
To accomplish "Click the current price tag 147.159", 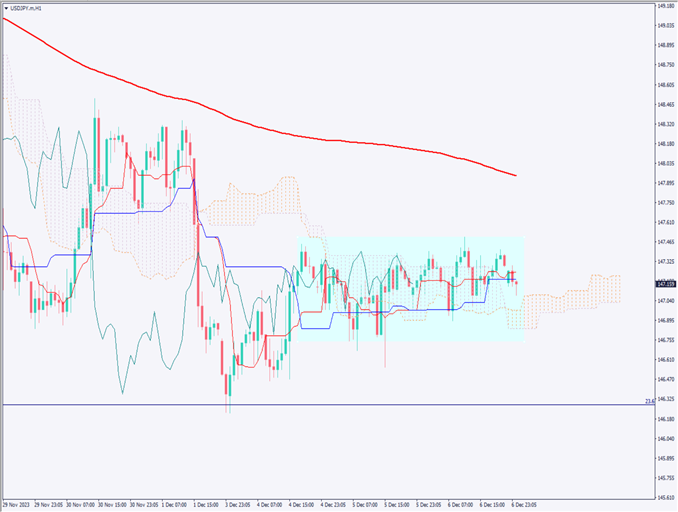I will (666, 283).
